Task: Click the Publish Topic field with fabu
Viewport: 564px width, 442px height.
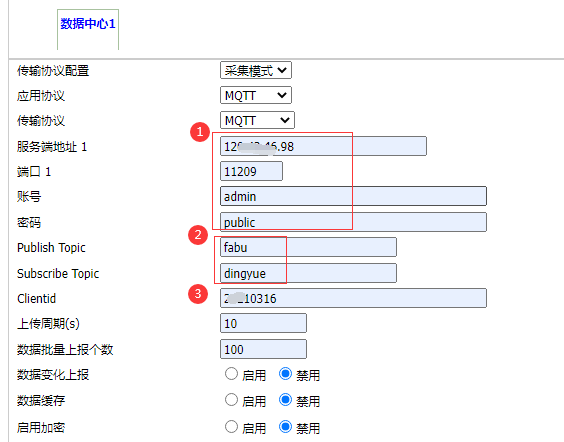Action: [308, 247]
